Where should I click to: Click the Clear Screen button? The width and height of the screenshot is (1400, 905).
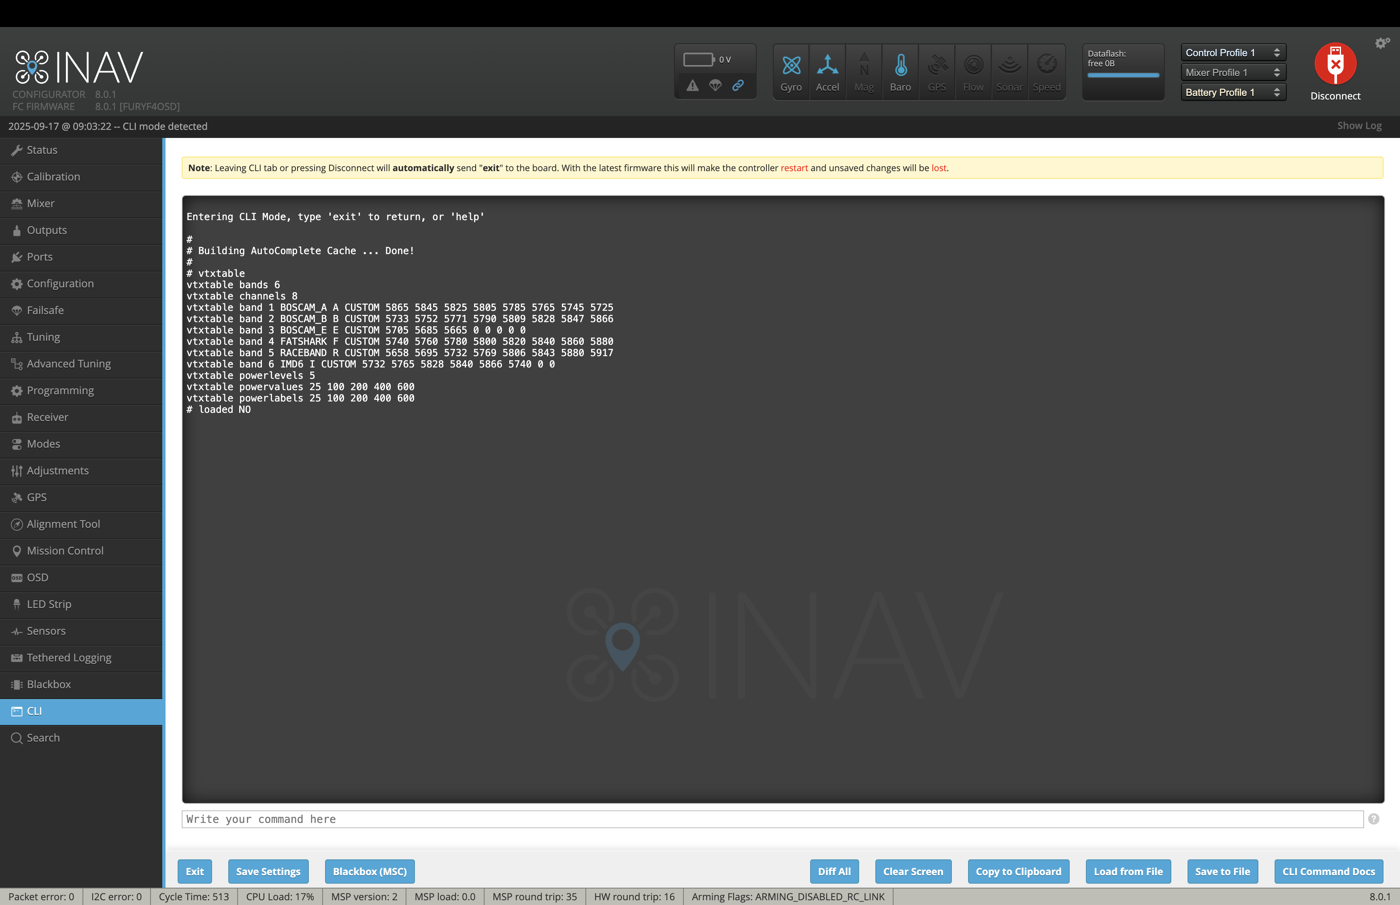point(913,871)
